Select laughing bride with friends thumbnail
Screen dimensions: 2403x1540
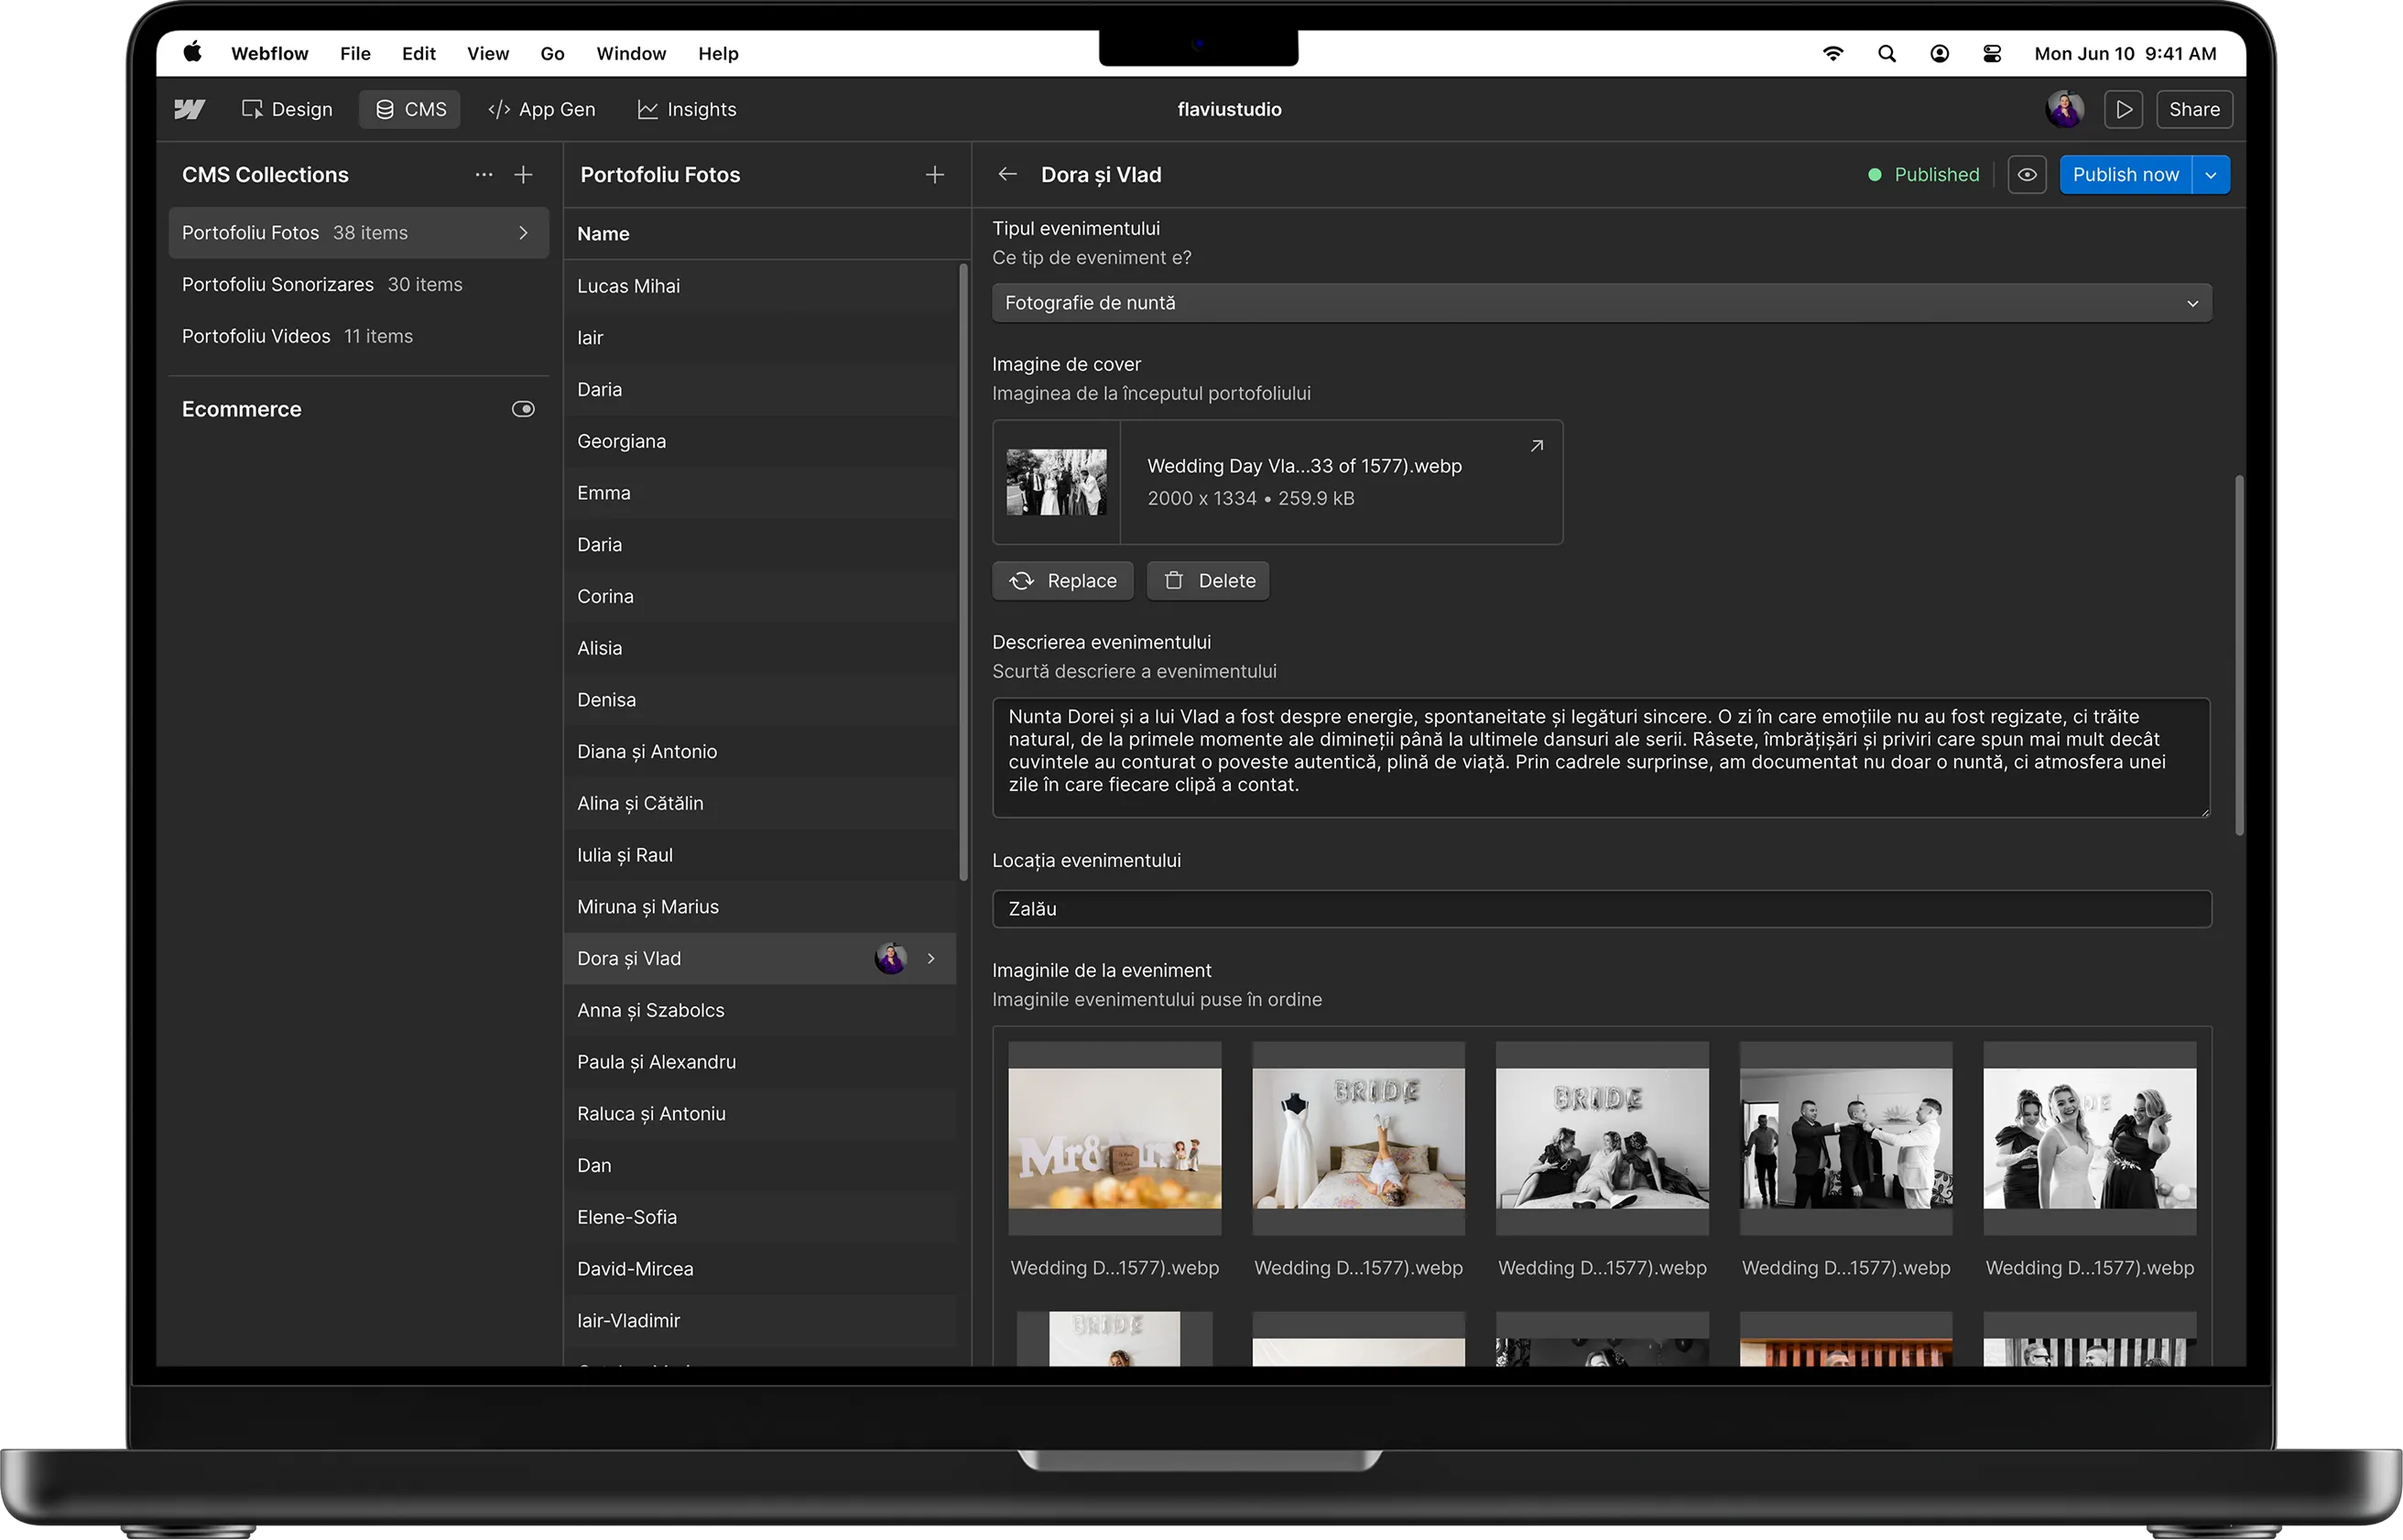(x=2089, y=1139)
